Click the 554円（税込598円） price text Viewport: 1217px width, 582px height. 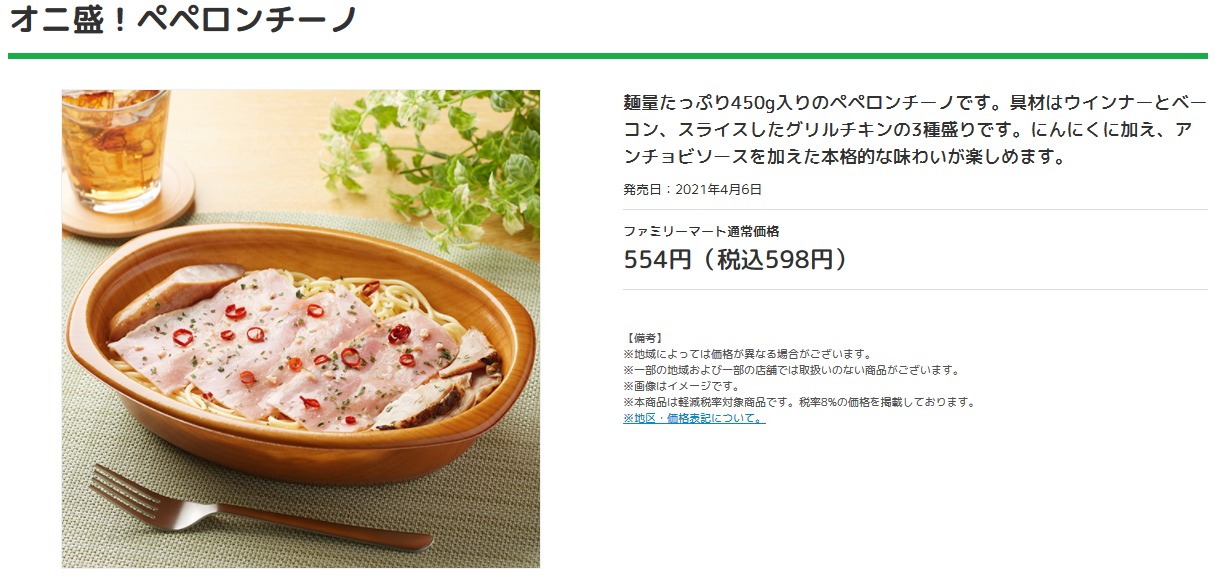coord(736,260)
